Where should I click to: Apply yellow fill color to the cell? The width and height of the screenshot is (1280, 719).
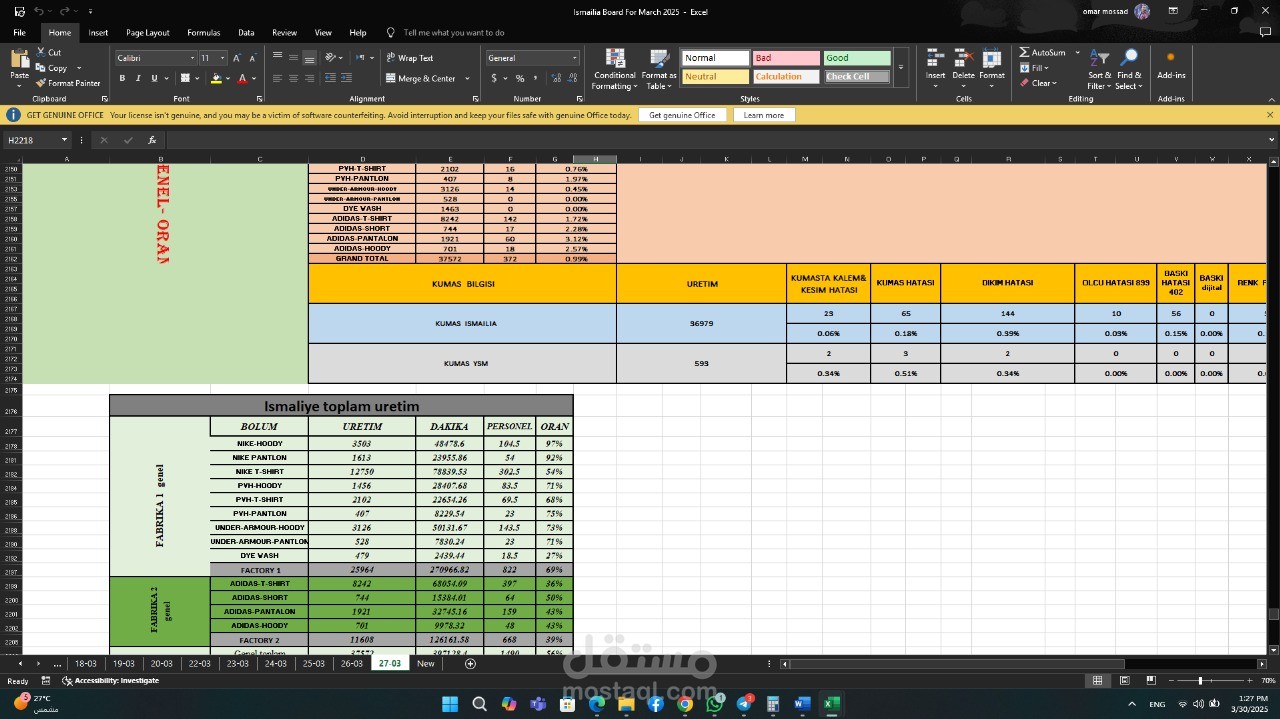point(216,78)
